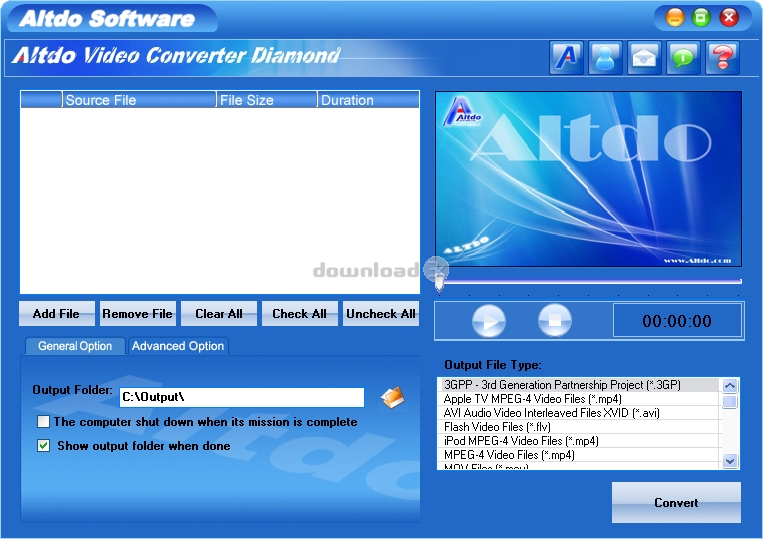Screen dimensions: 763x539
Task: Click the Source File column header
Action: coord(139,100)
